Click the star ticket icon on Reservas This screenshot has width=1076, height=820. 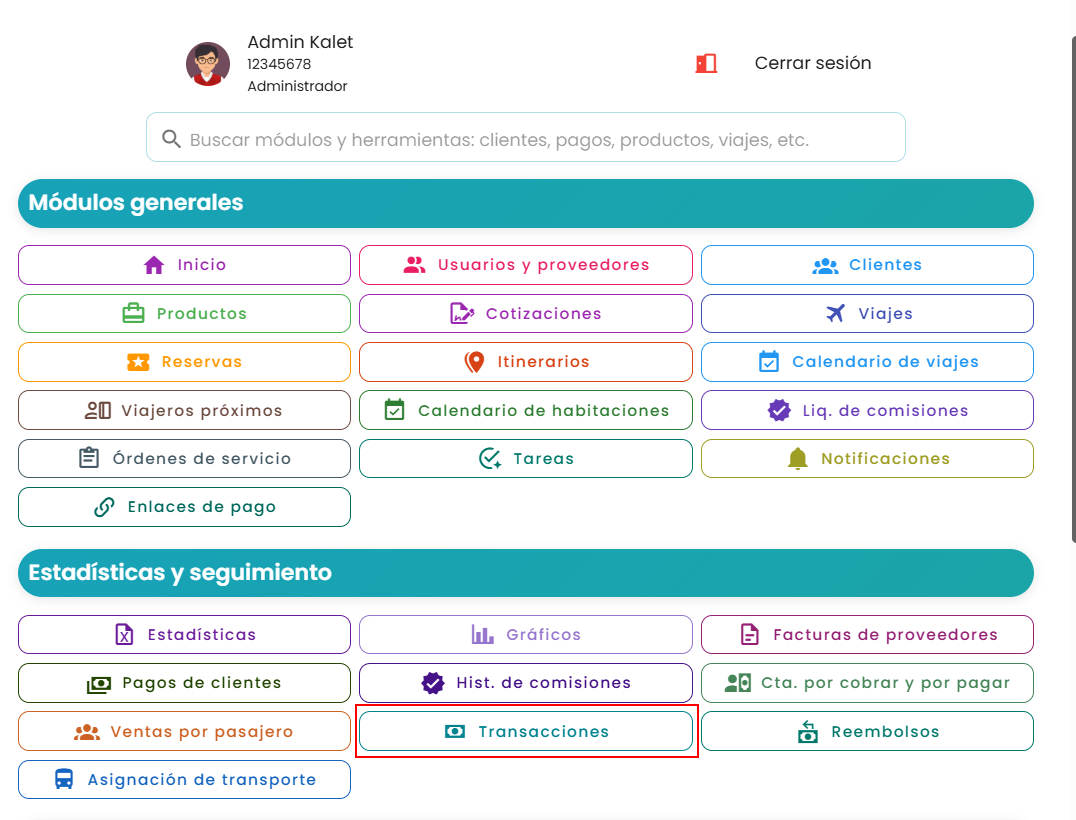[138, 362]
